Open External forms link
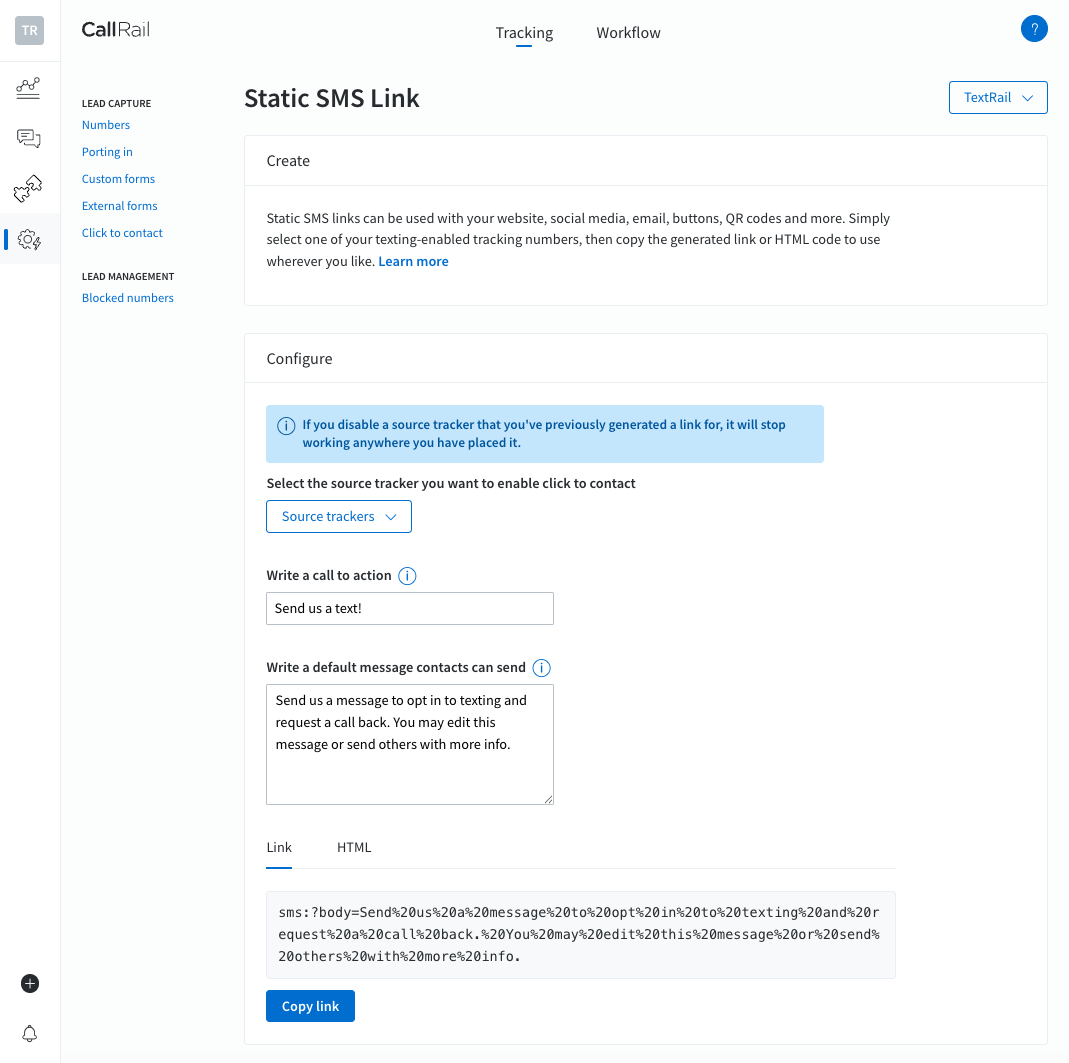 (x=119, y=206)
